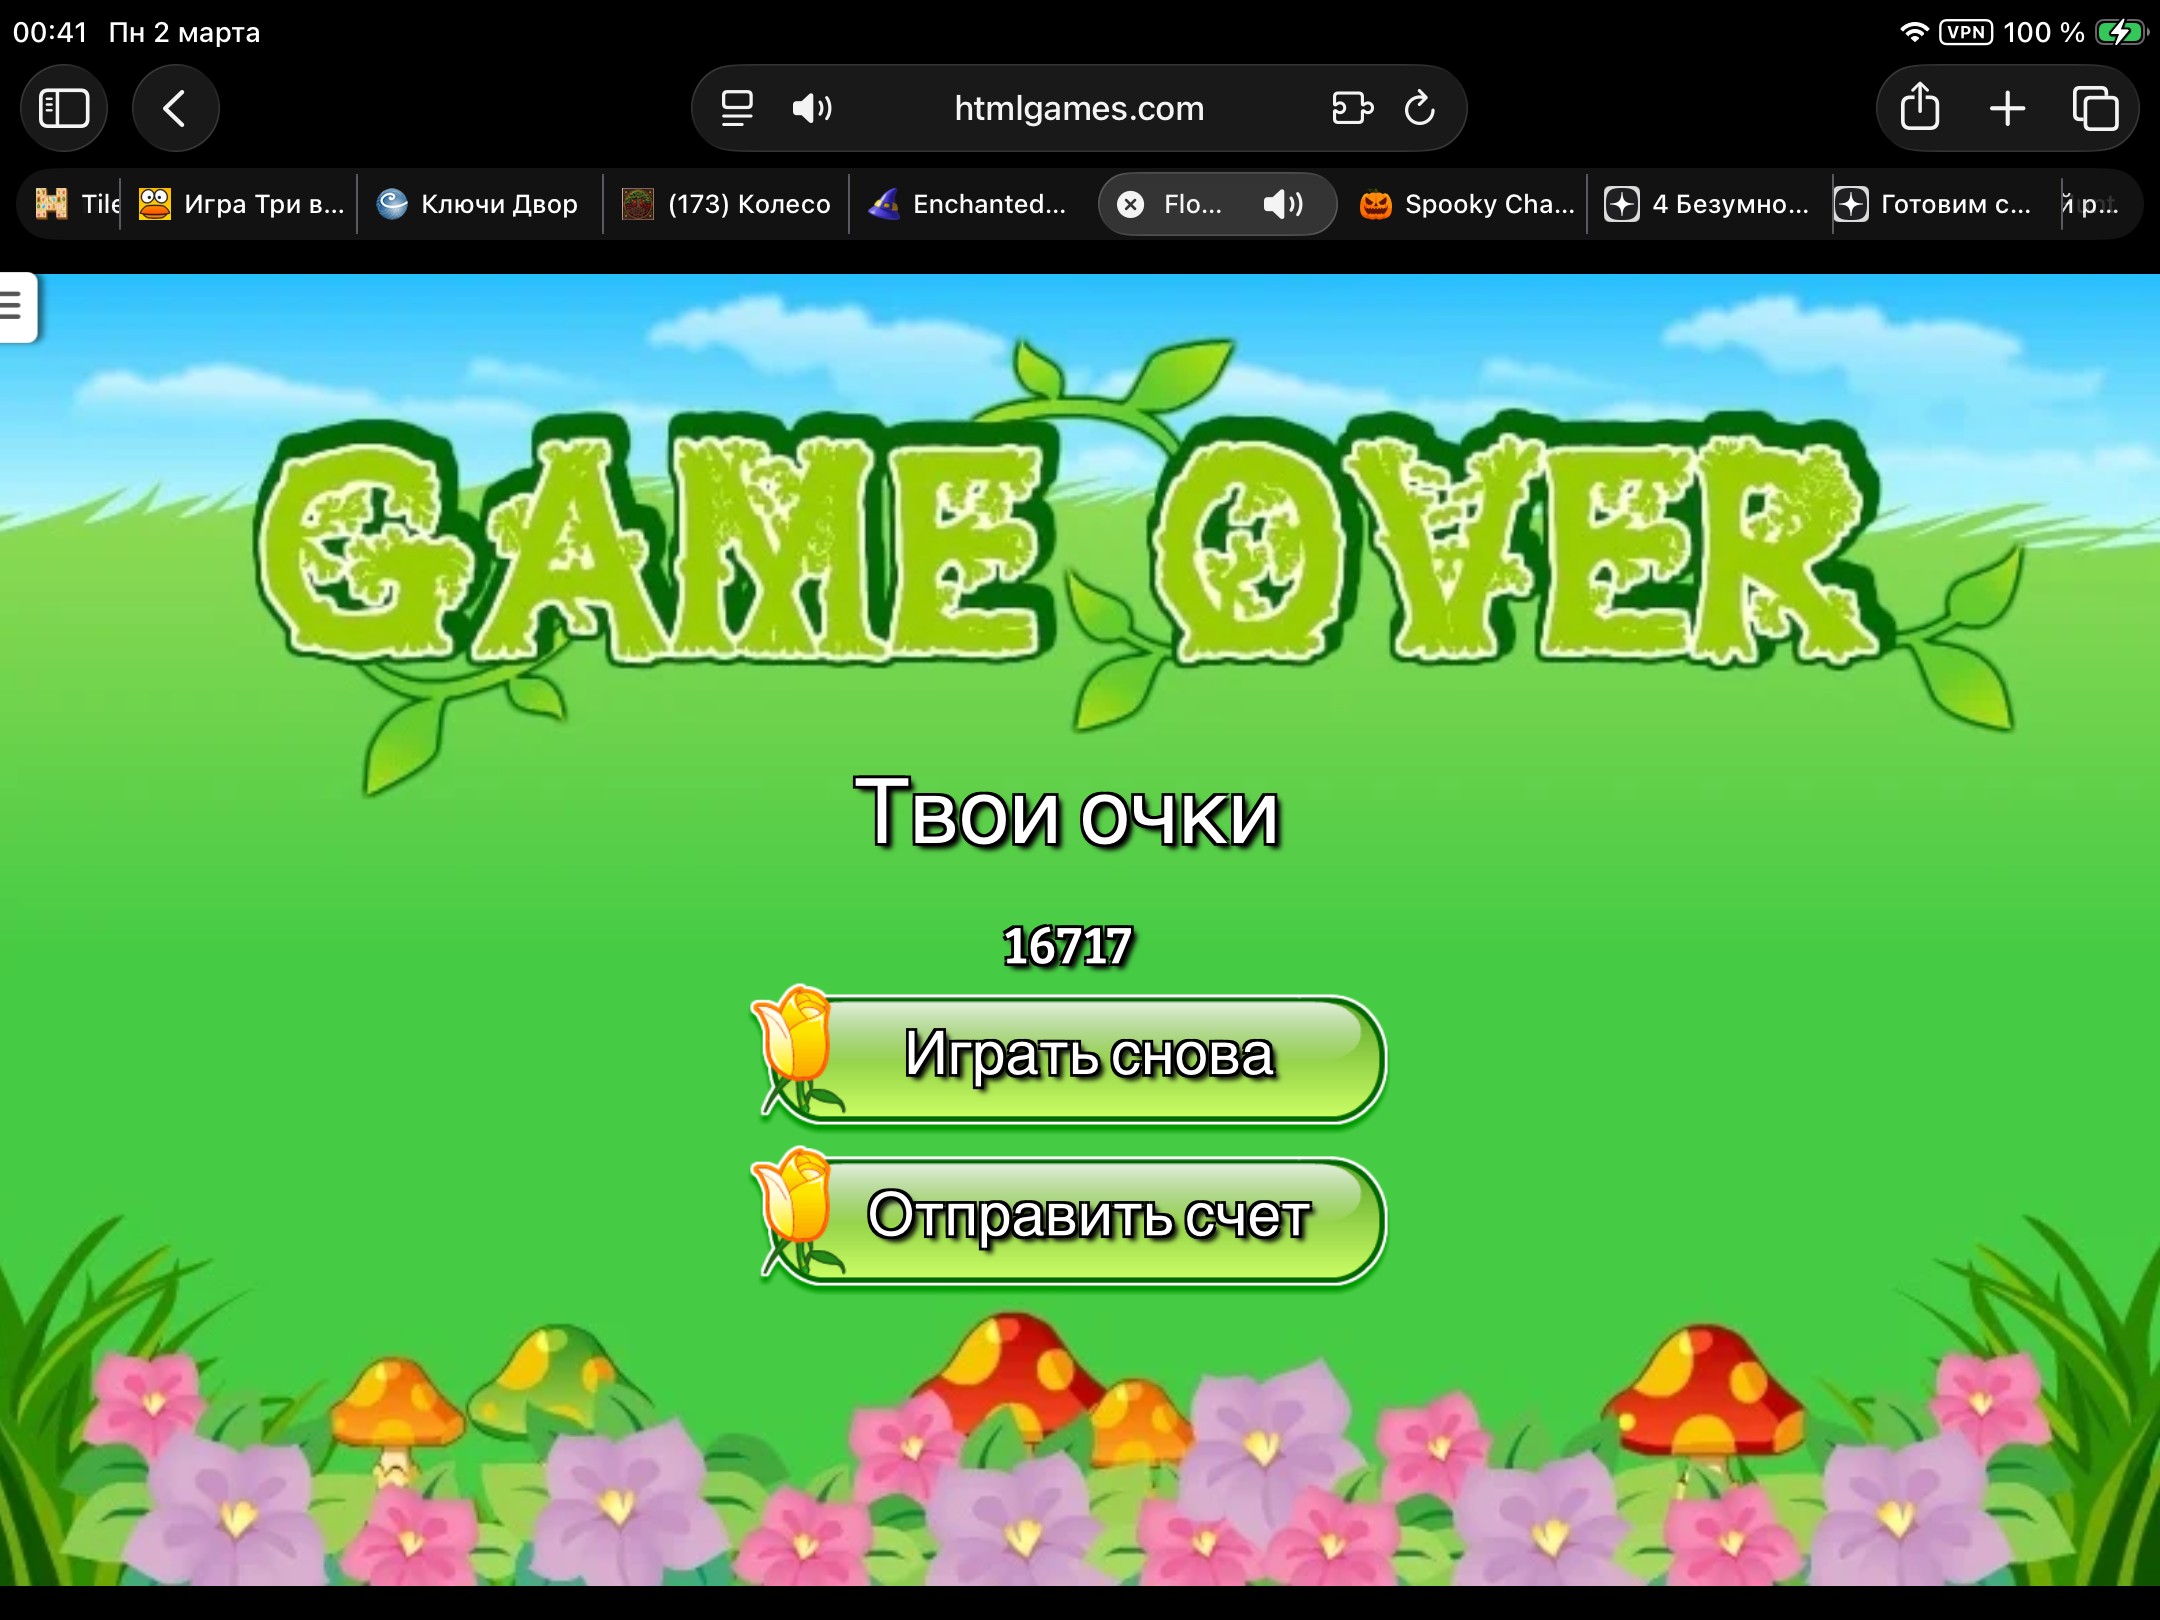Open page format menu in address bar
Viewport: 2160px width, 1620px height.
click(x=737, y=108)
